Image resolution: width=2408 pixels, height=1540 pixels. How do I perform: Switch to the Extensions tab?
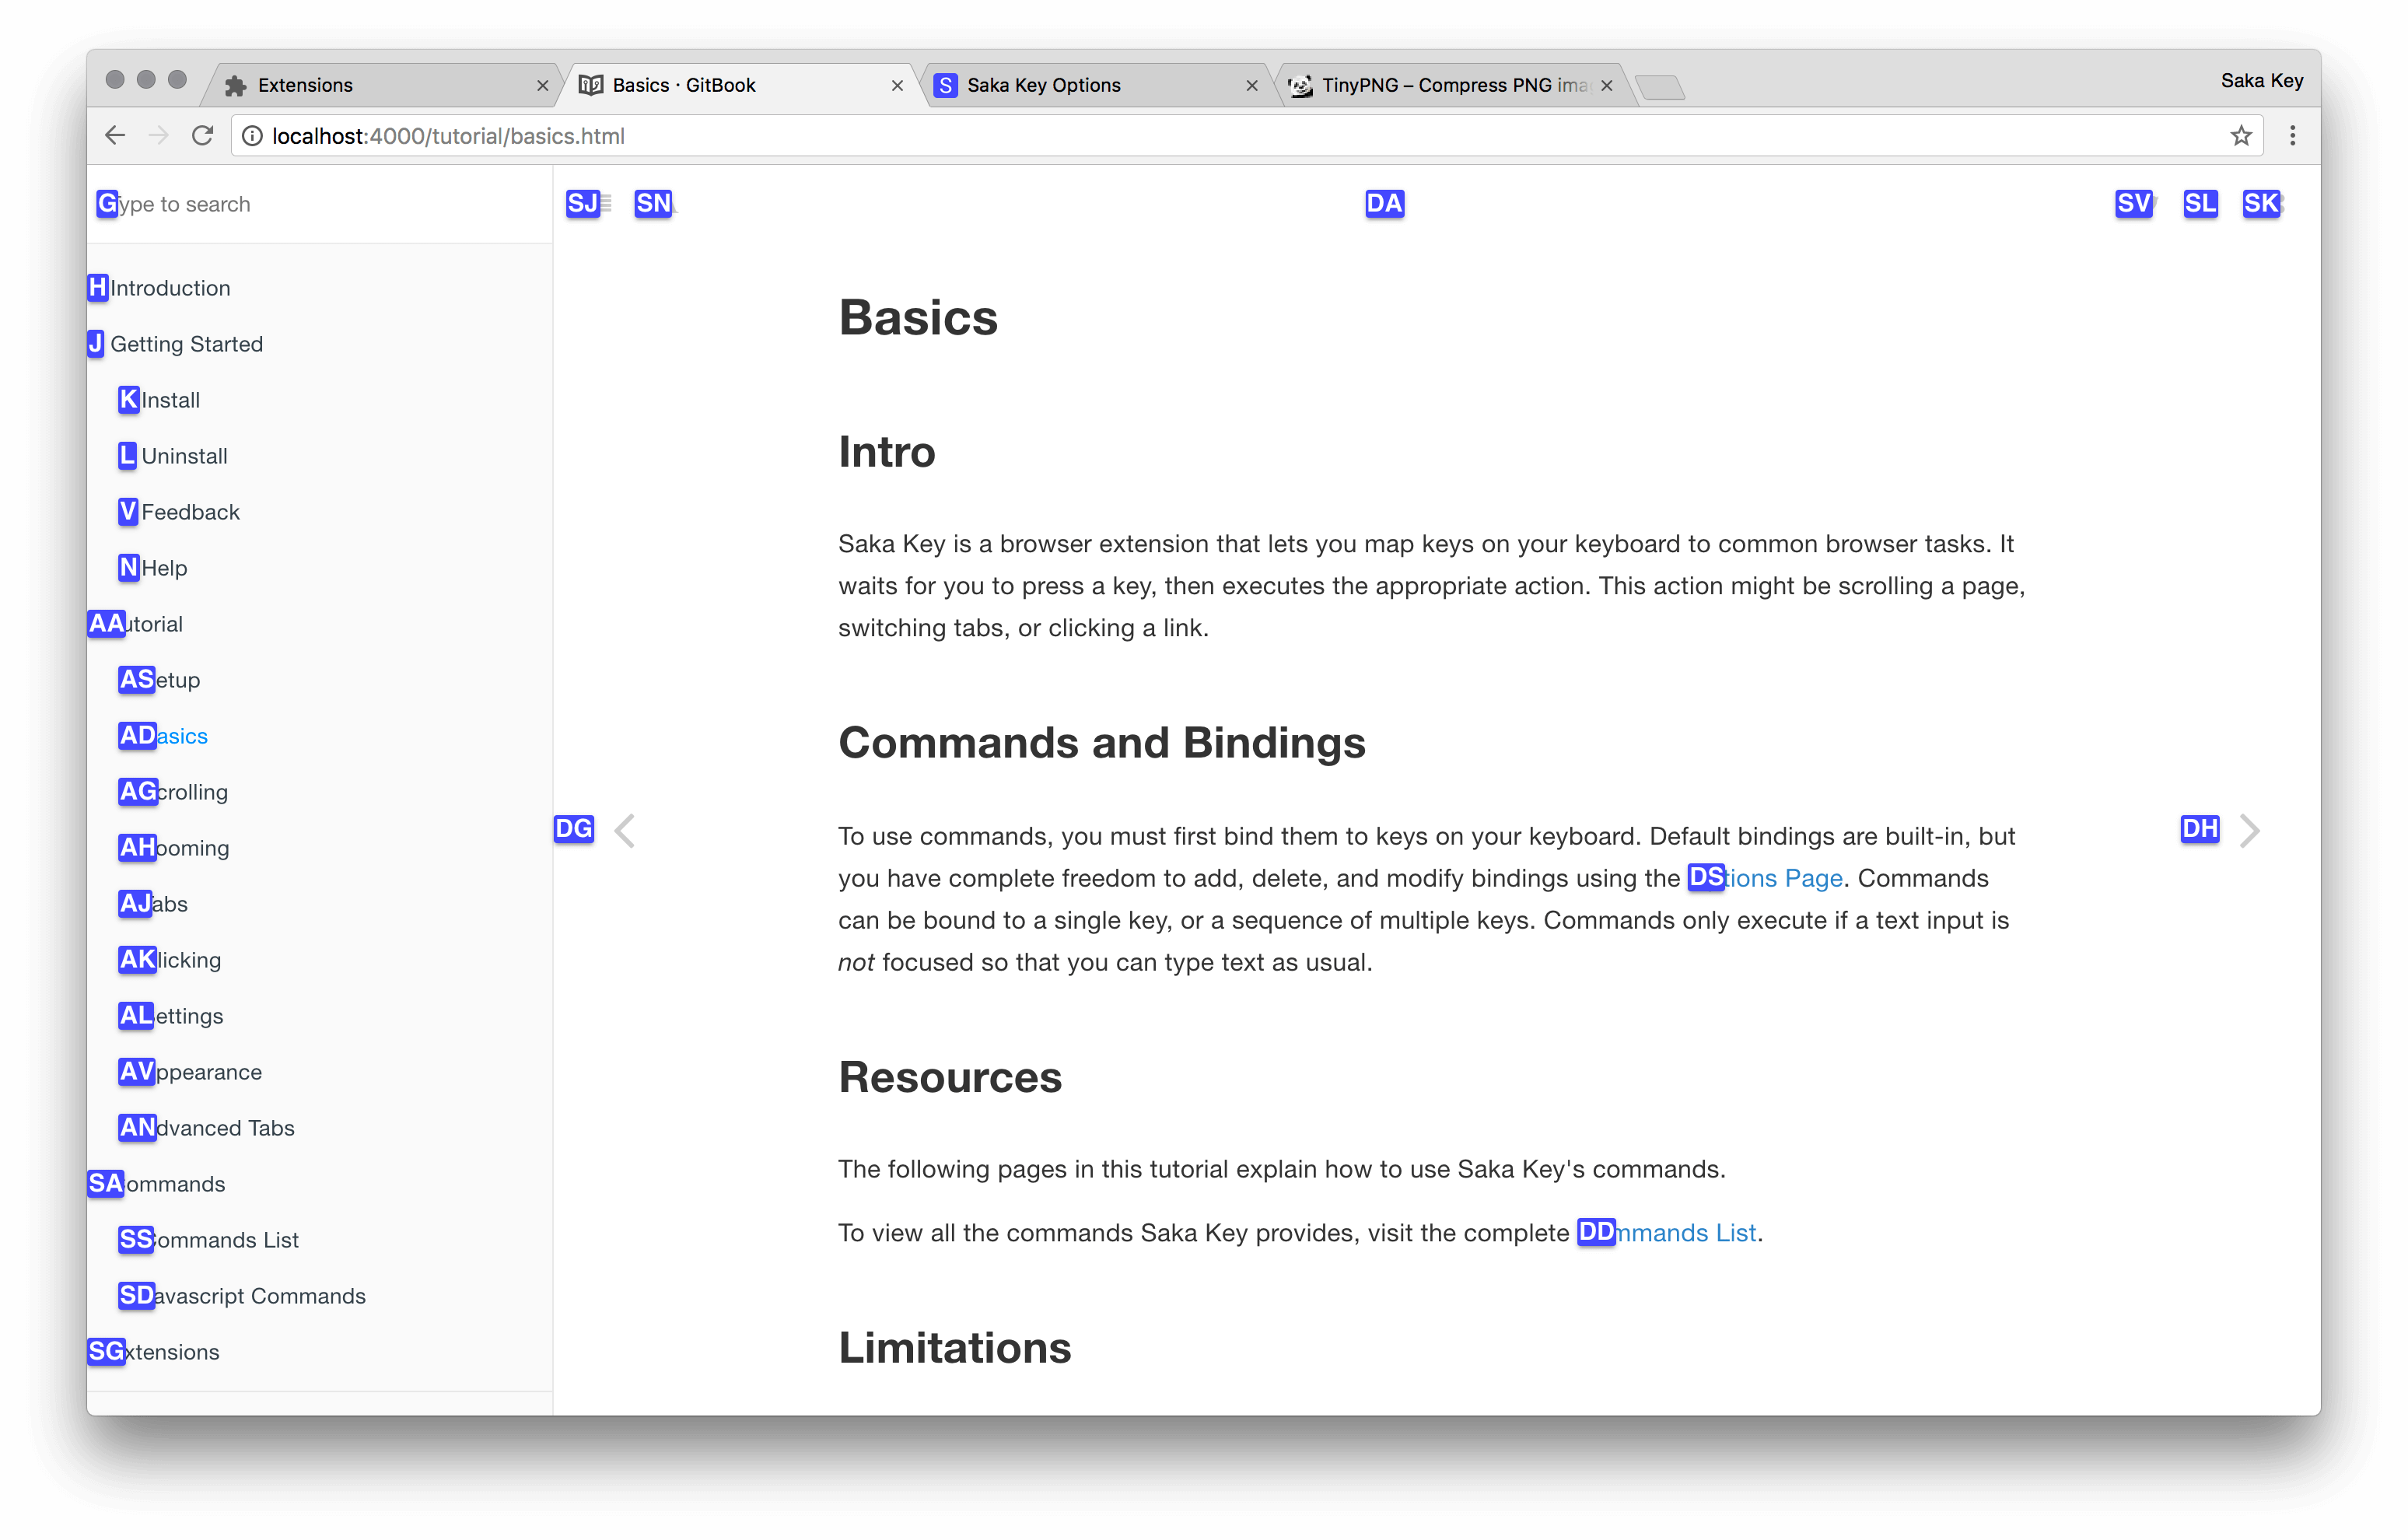pos(305,86)
